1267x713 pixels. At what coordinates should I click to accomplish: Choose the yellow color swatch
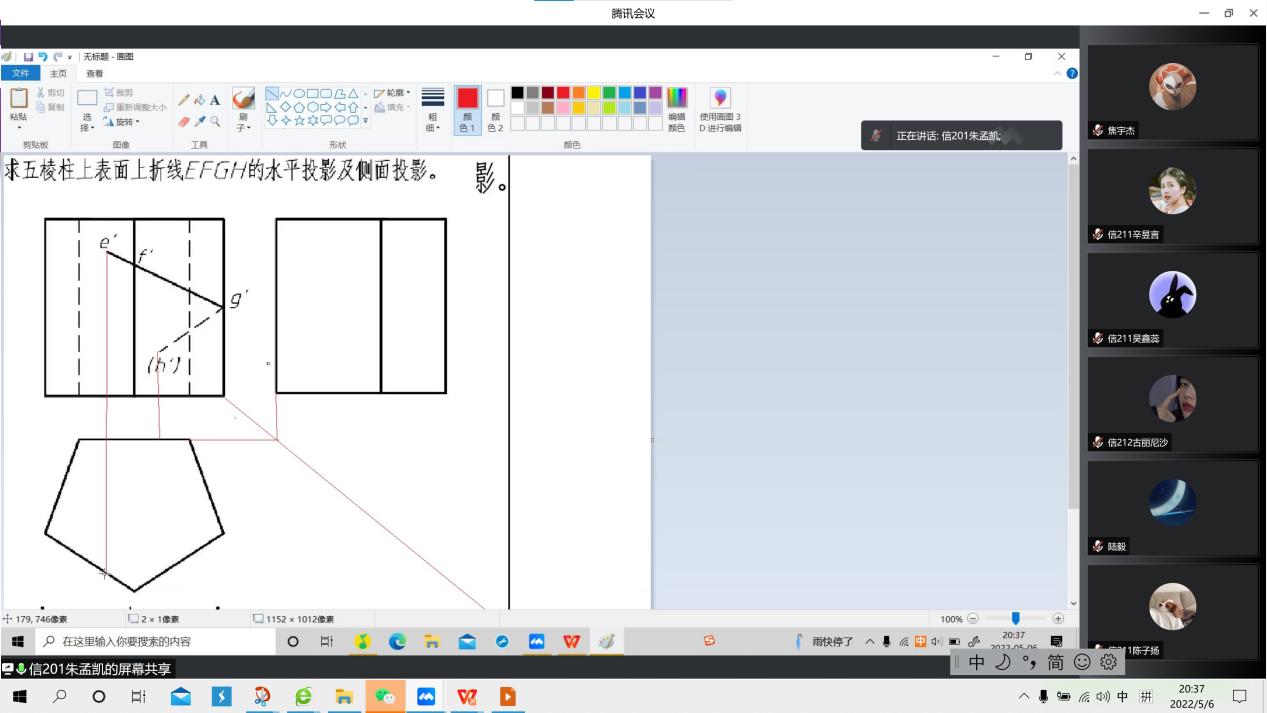(x=594, y=93)
